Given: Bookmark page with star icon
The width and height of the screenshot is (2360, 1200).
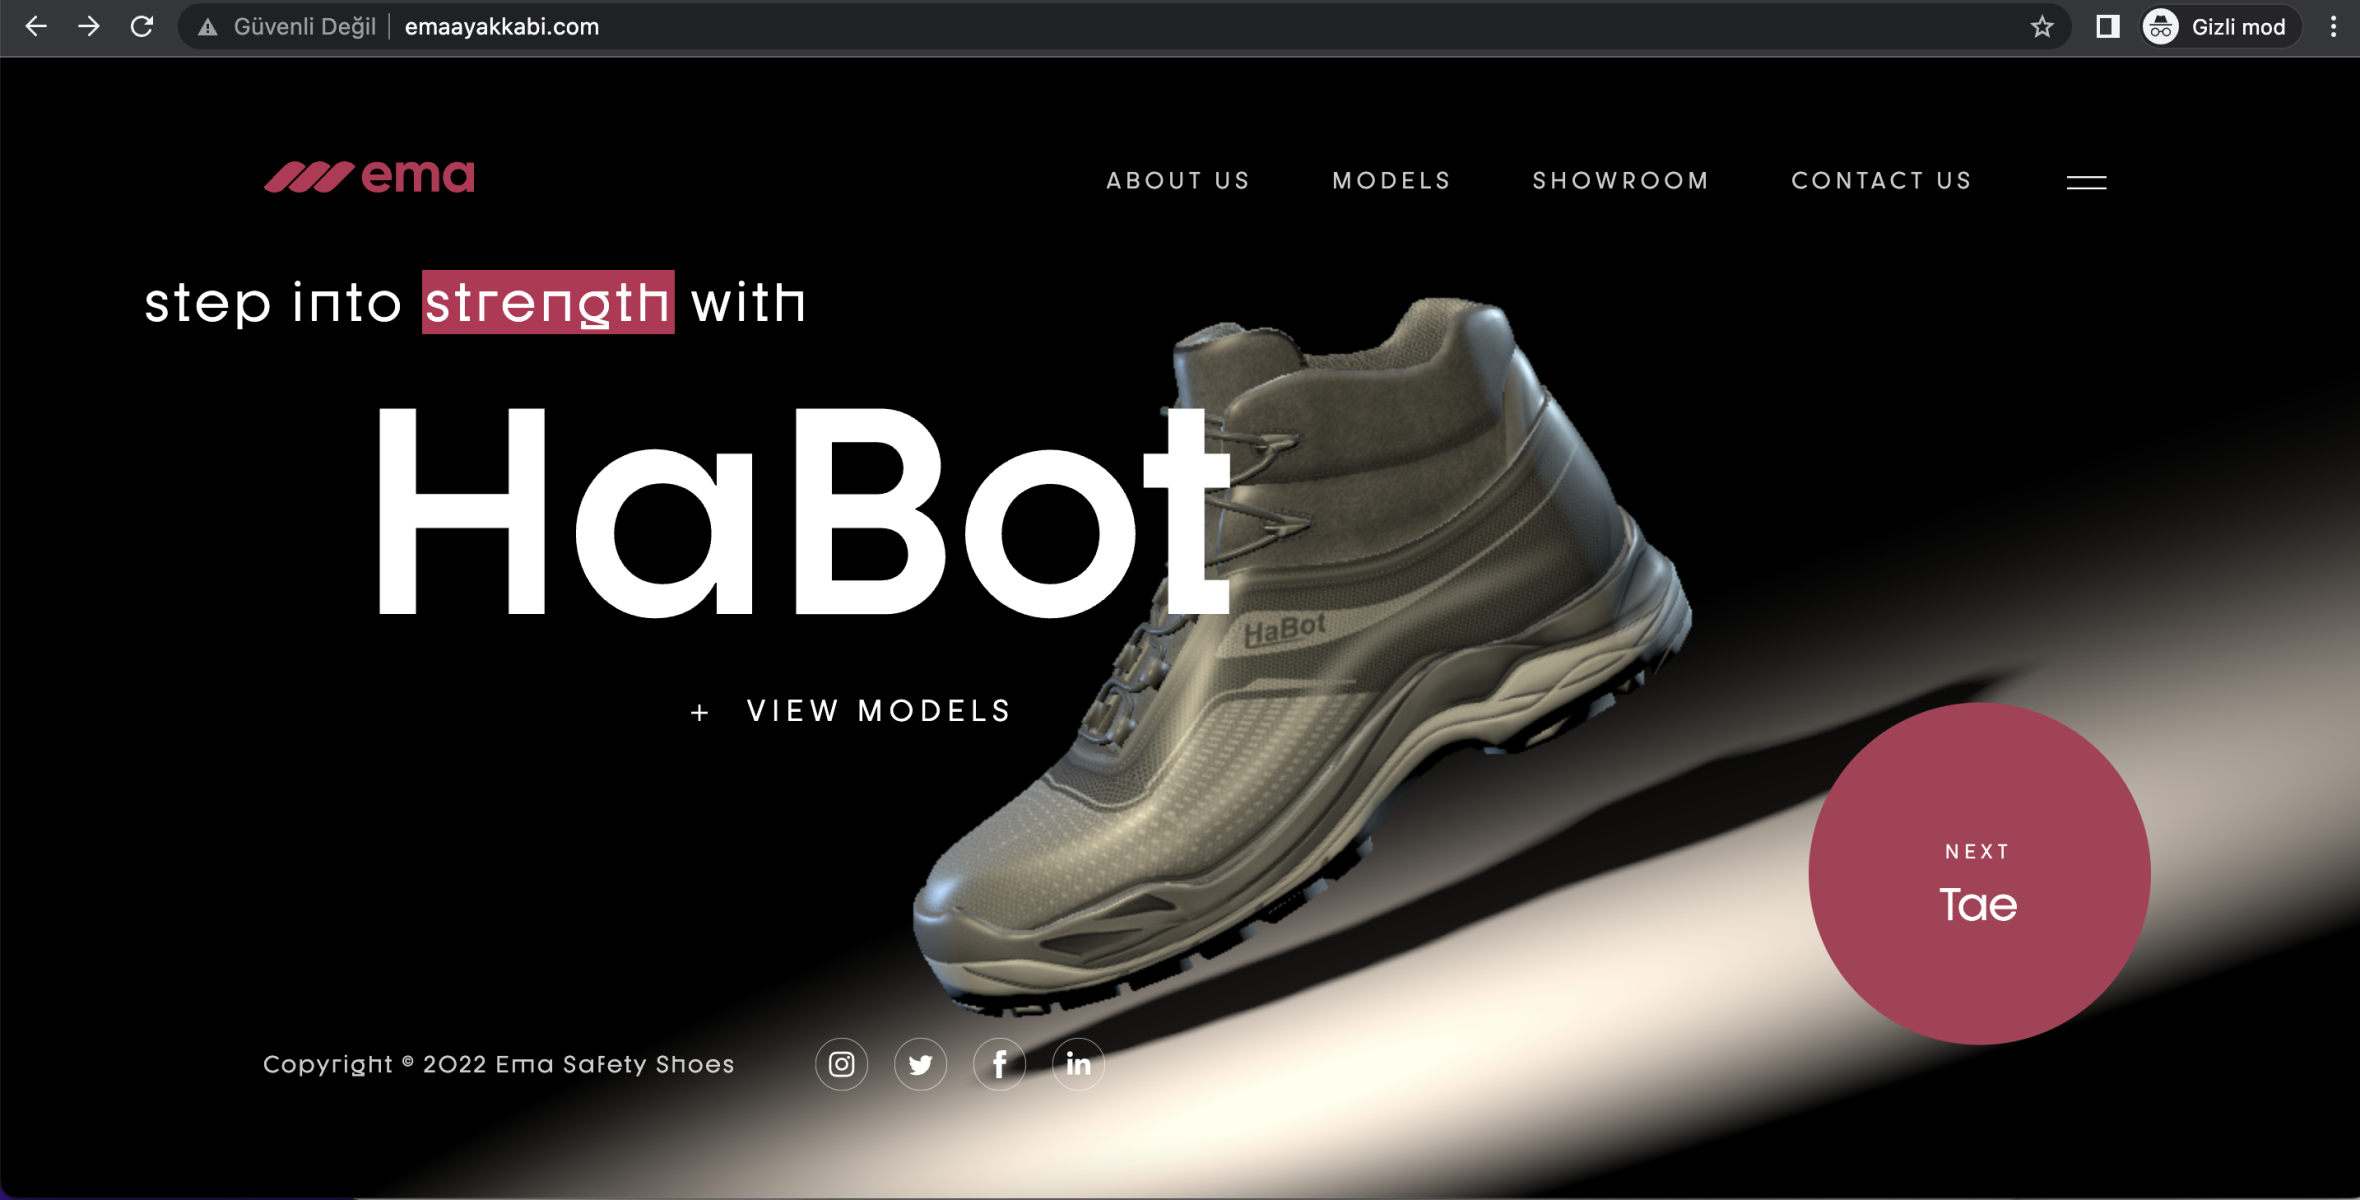Looking at the screenshot, I should pyautogui.click(x=2042, y=27).
